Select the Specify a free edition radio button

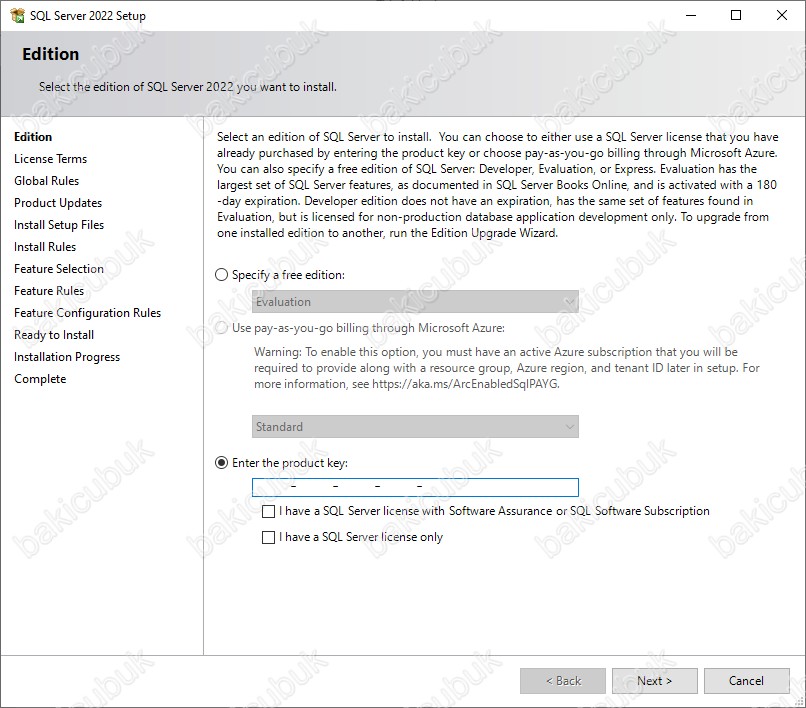(222, 275)
